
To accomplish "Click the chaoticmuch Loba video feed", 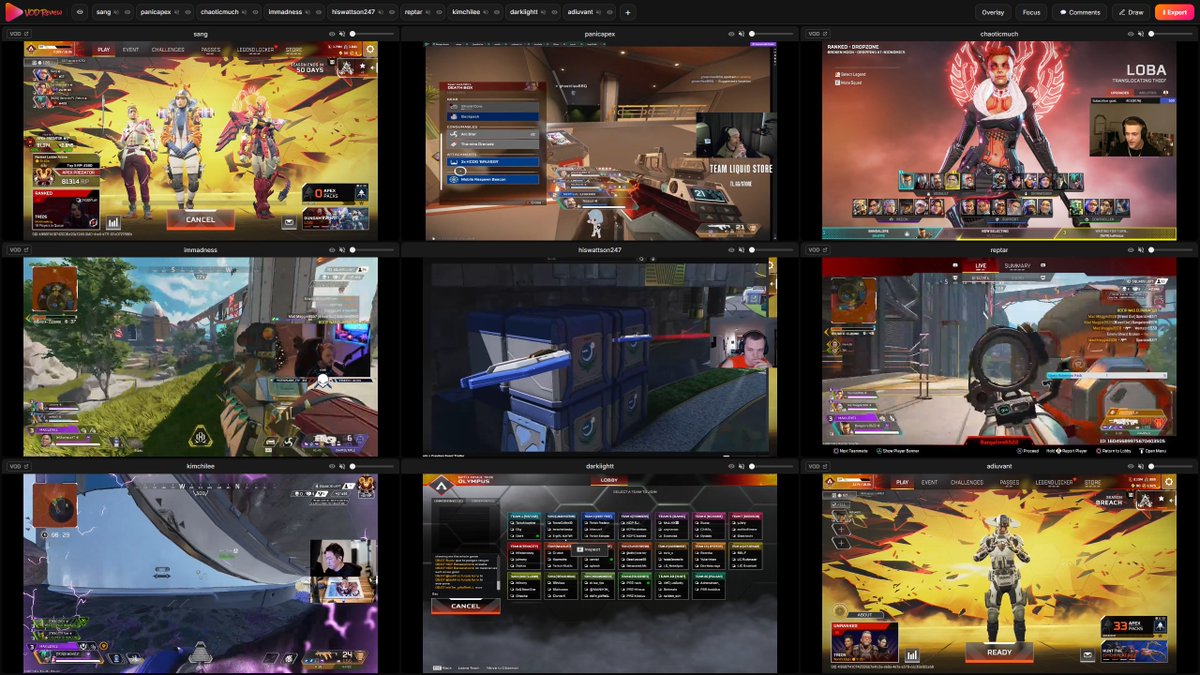I will coord(1000,140).
